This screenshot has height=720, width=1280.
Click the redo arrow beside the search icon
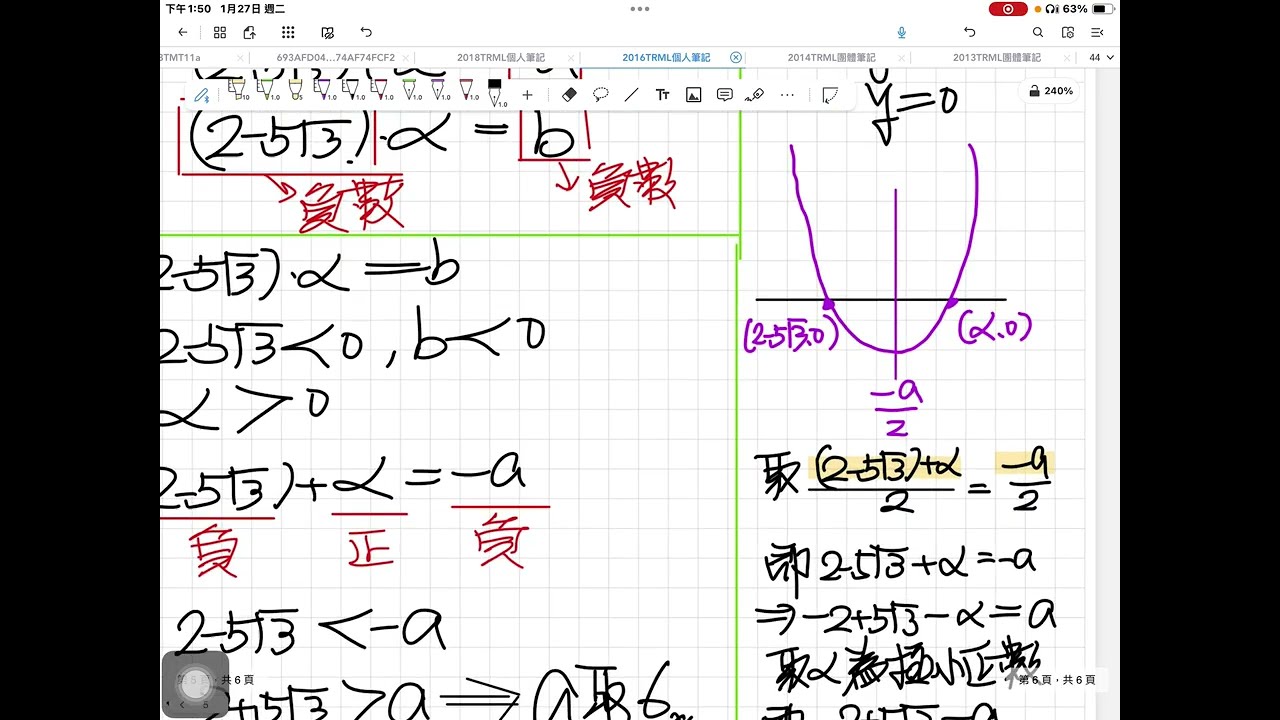[x=969, y=32]
